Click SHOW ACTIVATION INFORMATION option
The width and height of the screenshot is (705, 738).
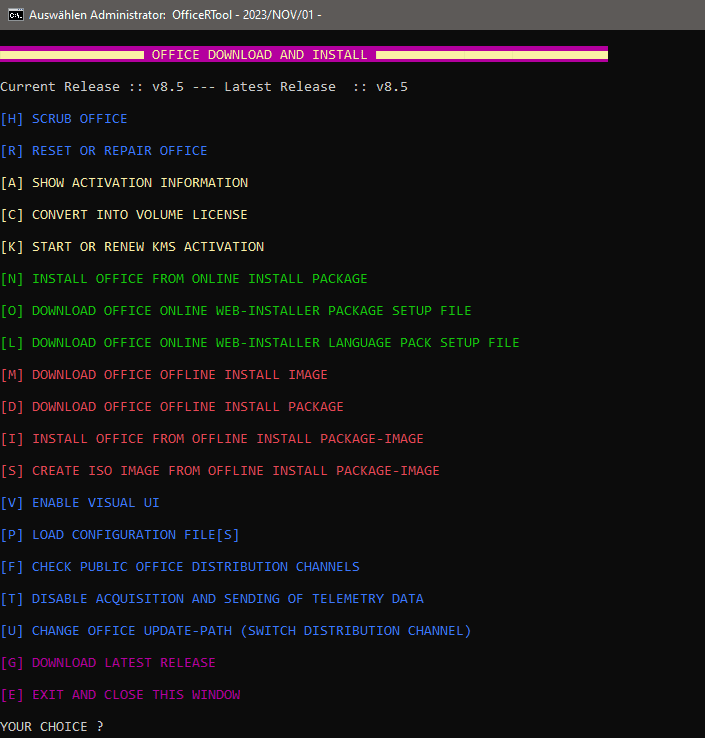coord(139,183)
